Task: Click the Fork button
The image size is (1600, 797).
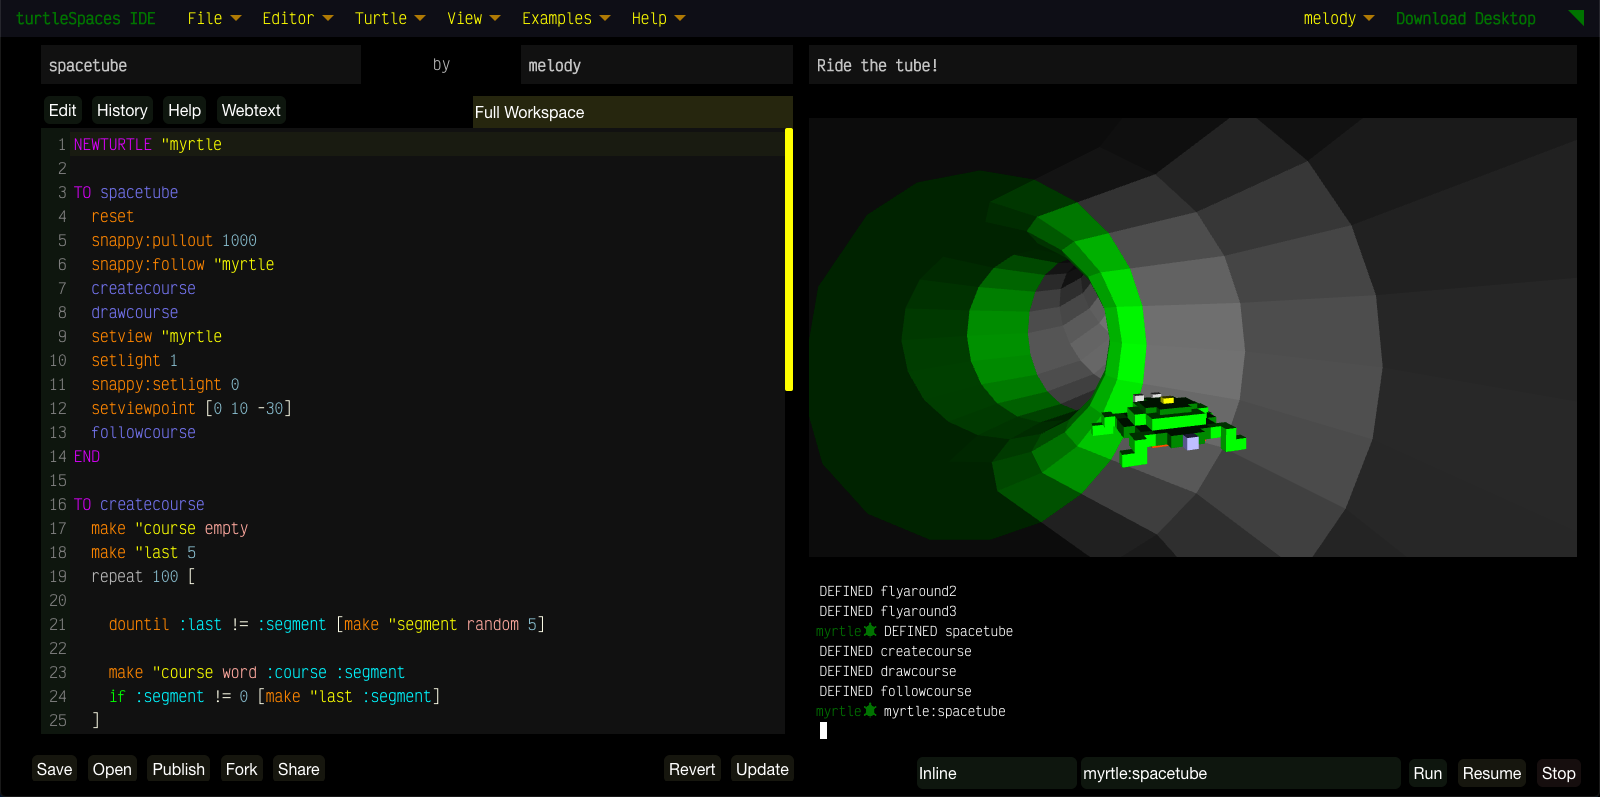Action: (x=241, y=769)
